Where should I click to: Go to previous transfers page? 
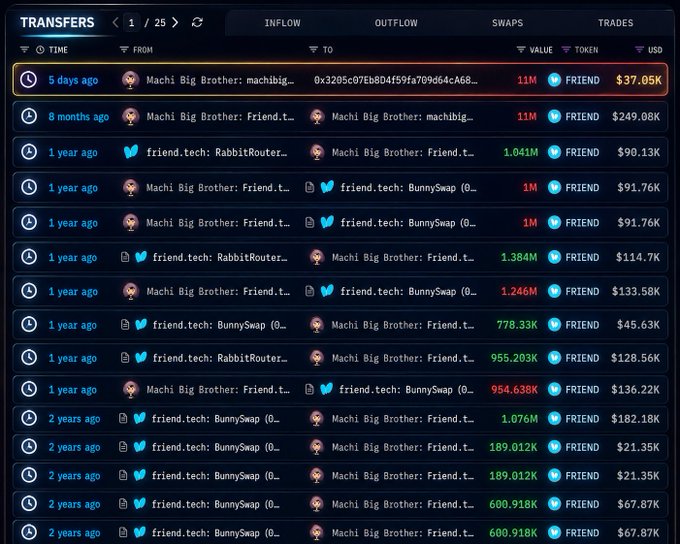[x=115, y=23]
